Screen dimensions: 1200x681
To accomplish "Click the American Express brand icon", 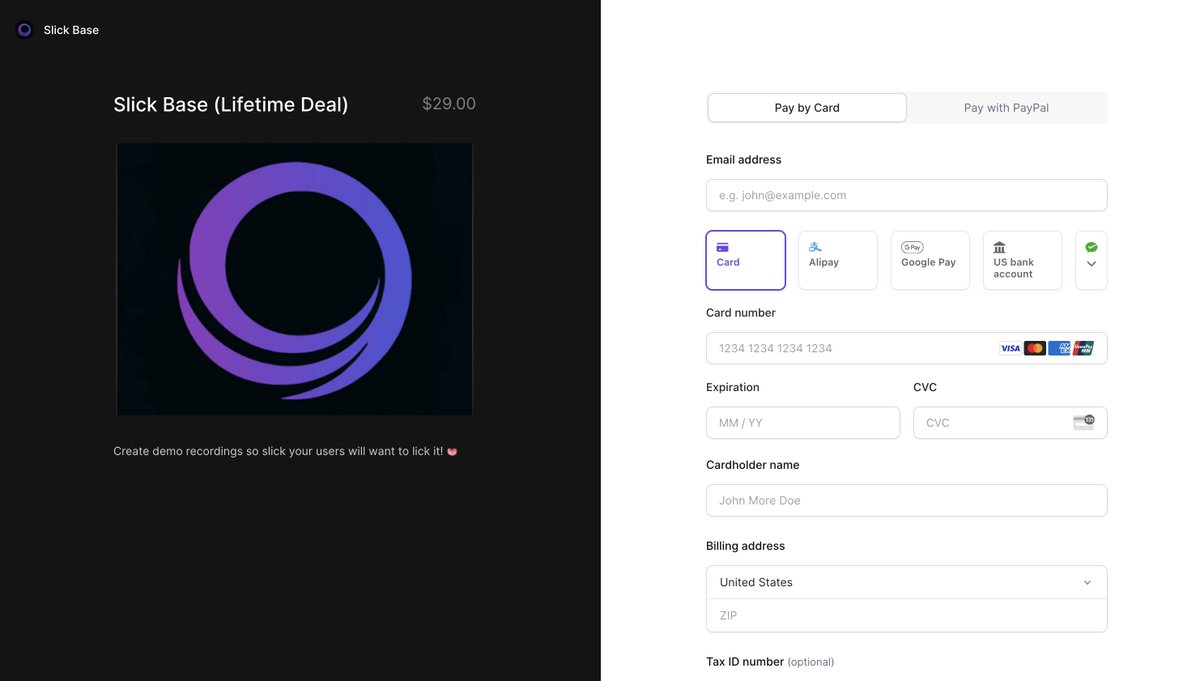I will 1059,348.
